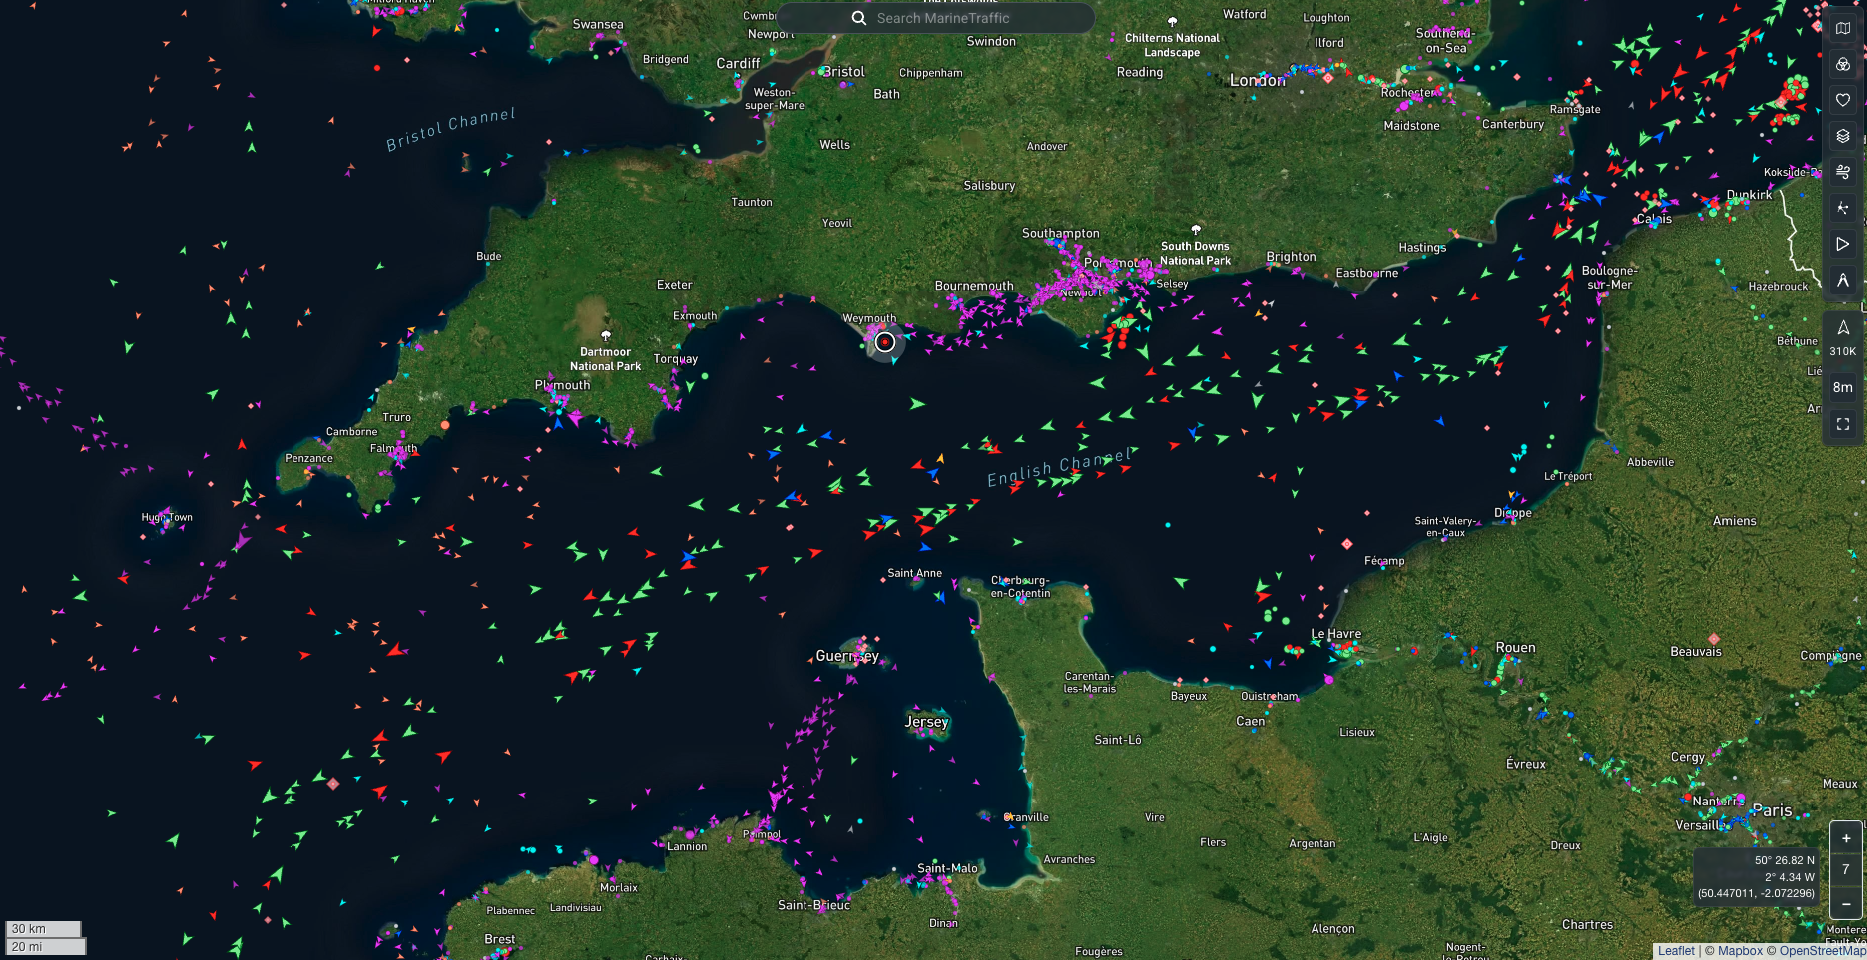Image resolution: width=1867 pixels, height=960 pixels.
Task: Click the Southampton city label
Action: (x=1061, y=233)
